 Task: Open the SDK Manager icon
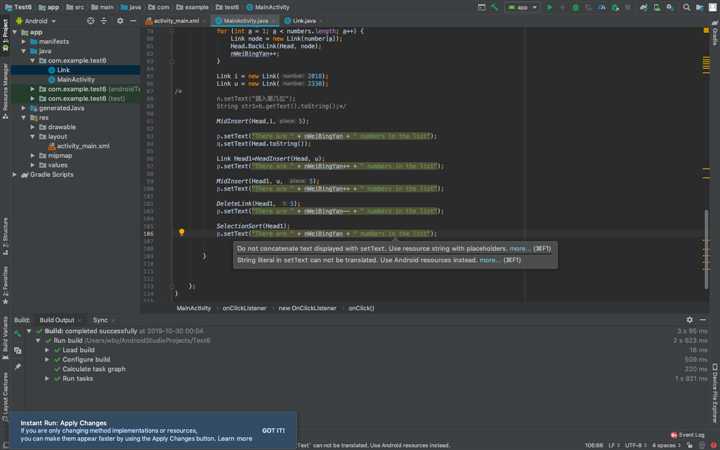(670, 7)
